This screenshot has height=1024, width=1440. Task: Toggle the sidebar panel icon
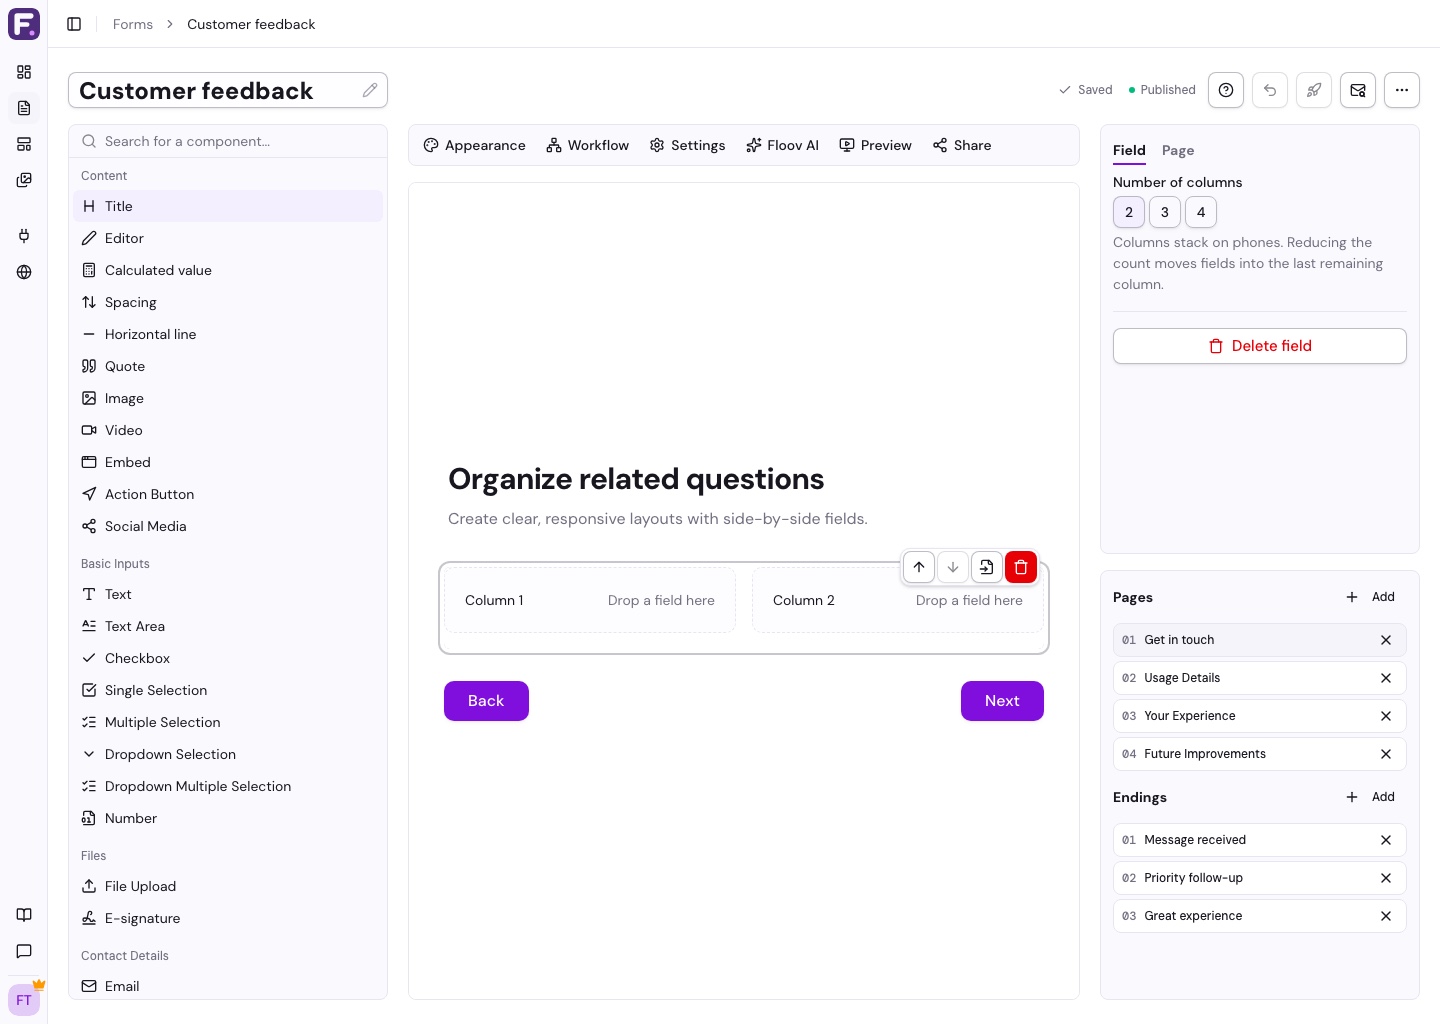point(74,24)
